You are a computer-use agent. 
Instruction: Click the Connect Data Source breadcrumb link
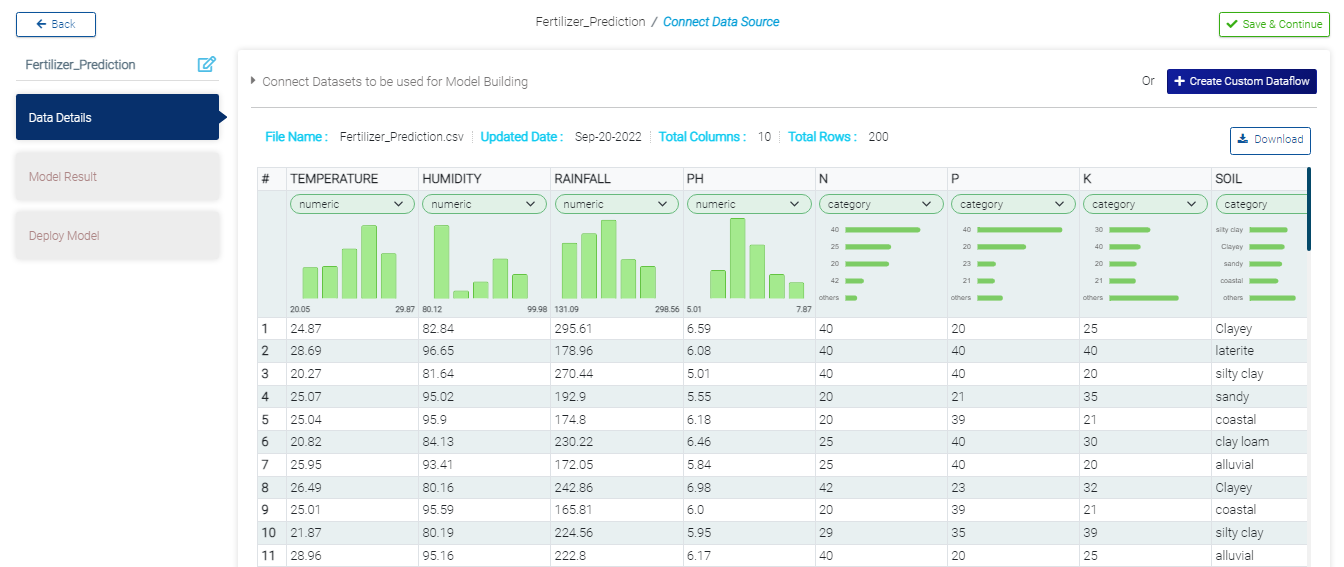point(720,22)
